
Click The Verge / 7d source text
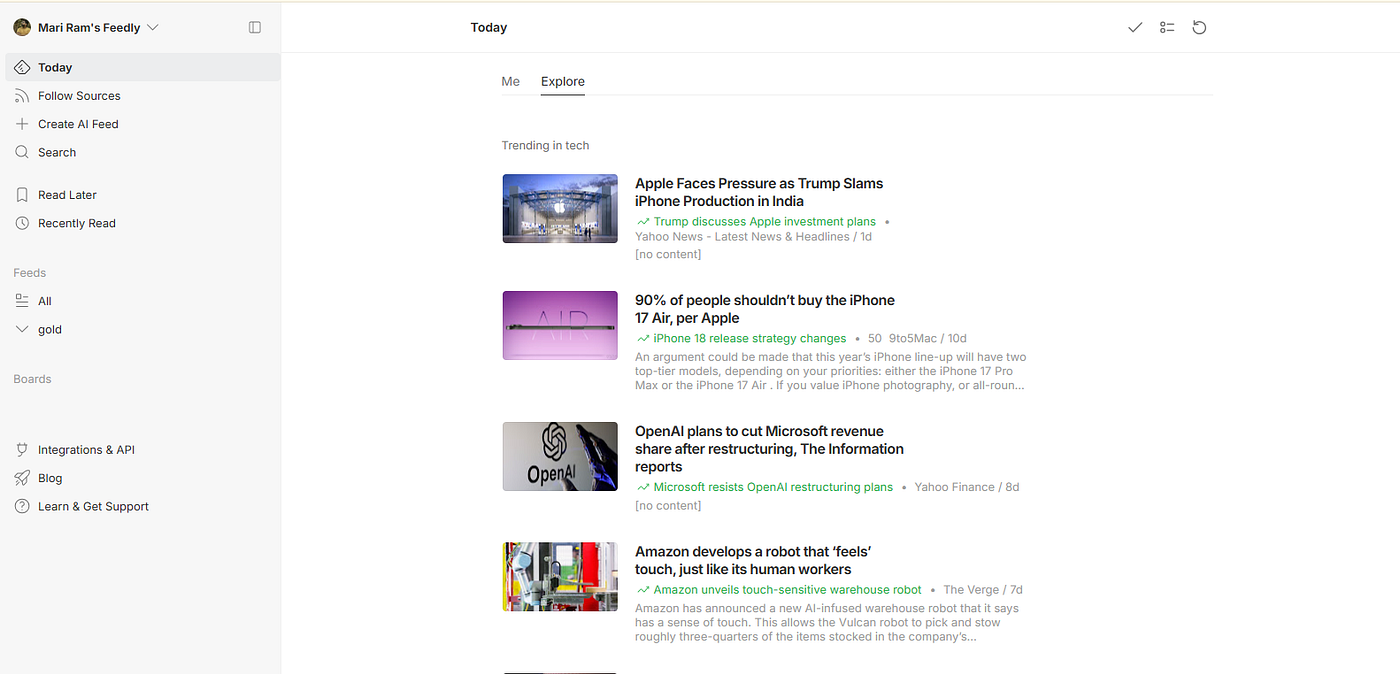tap(983, 590)
